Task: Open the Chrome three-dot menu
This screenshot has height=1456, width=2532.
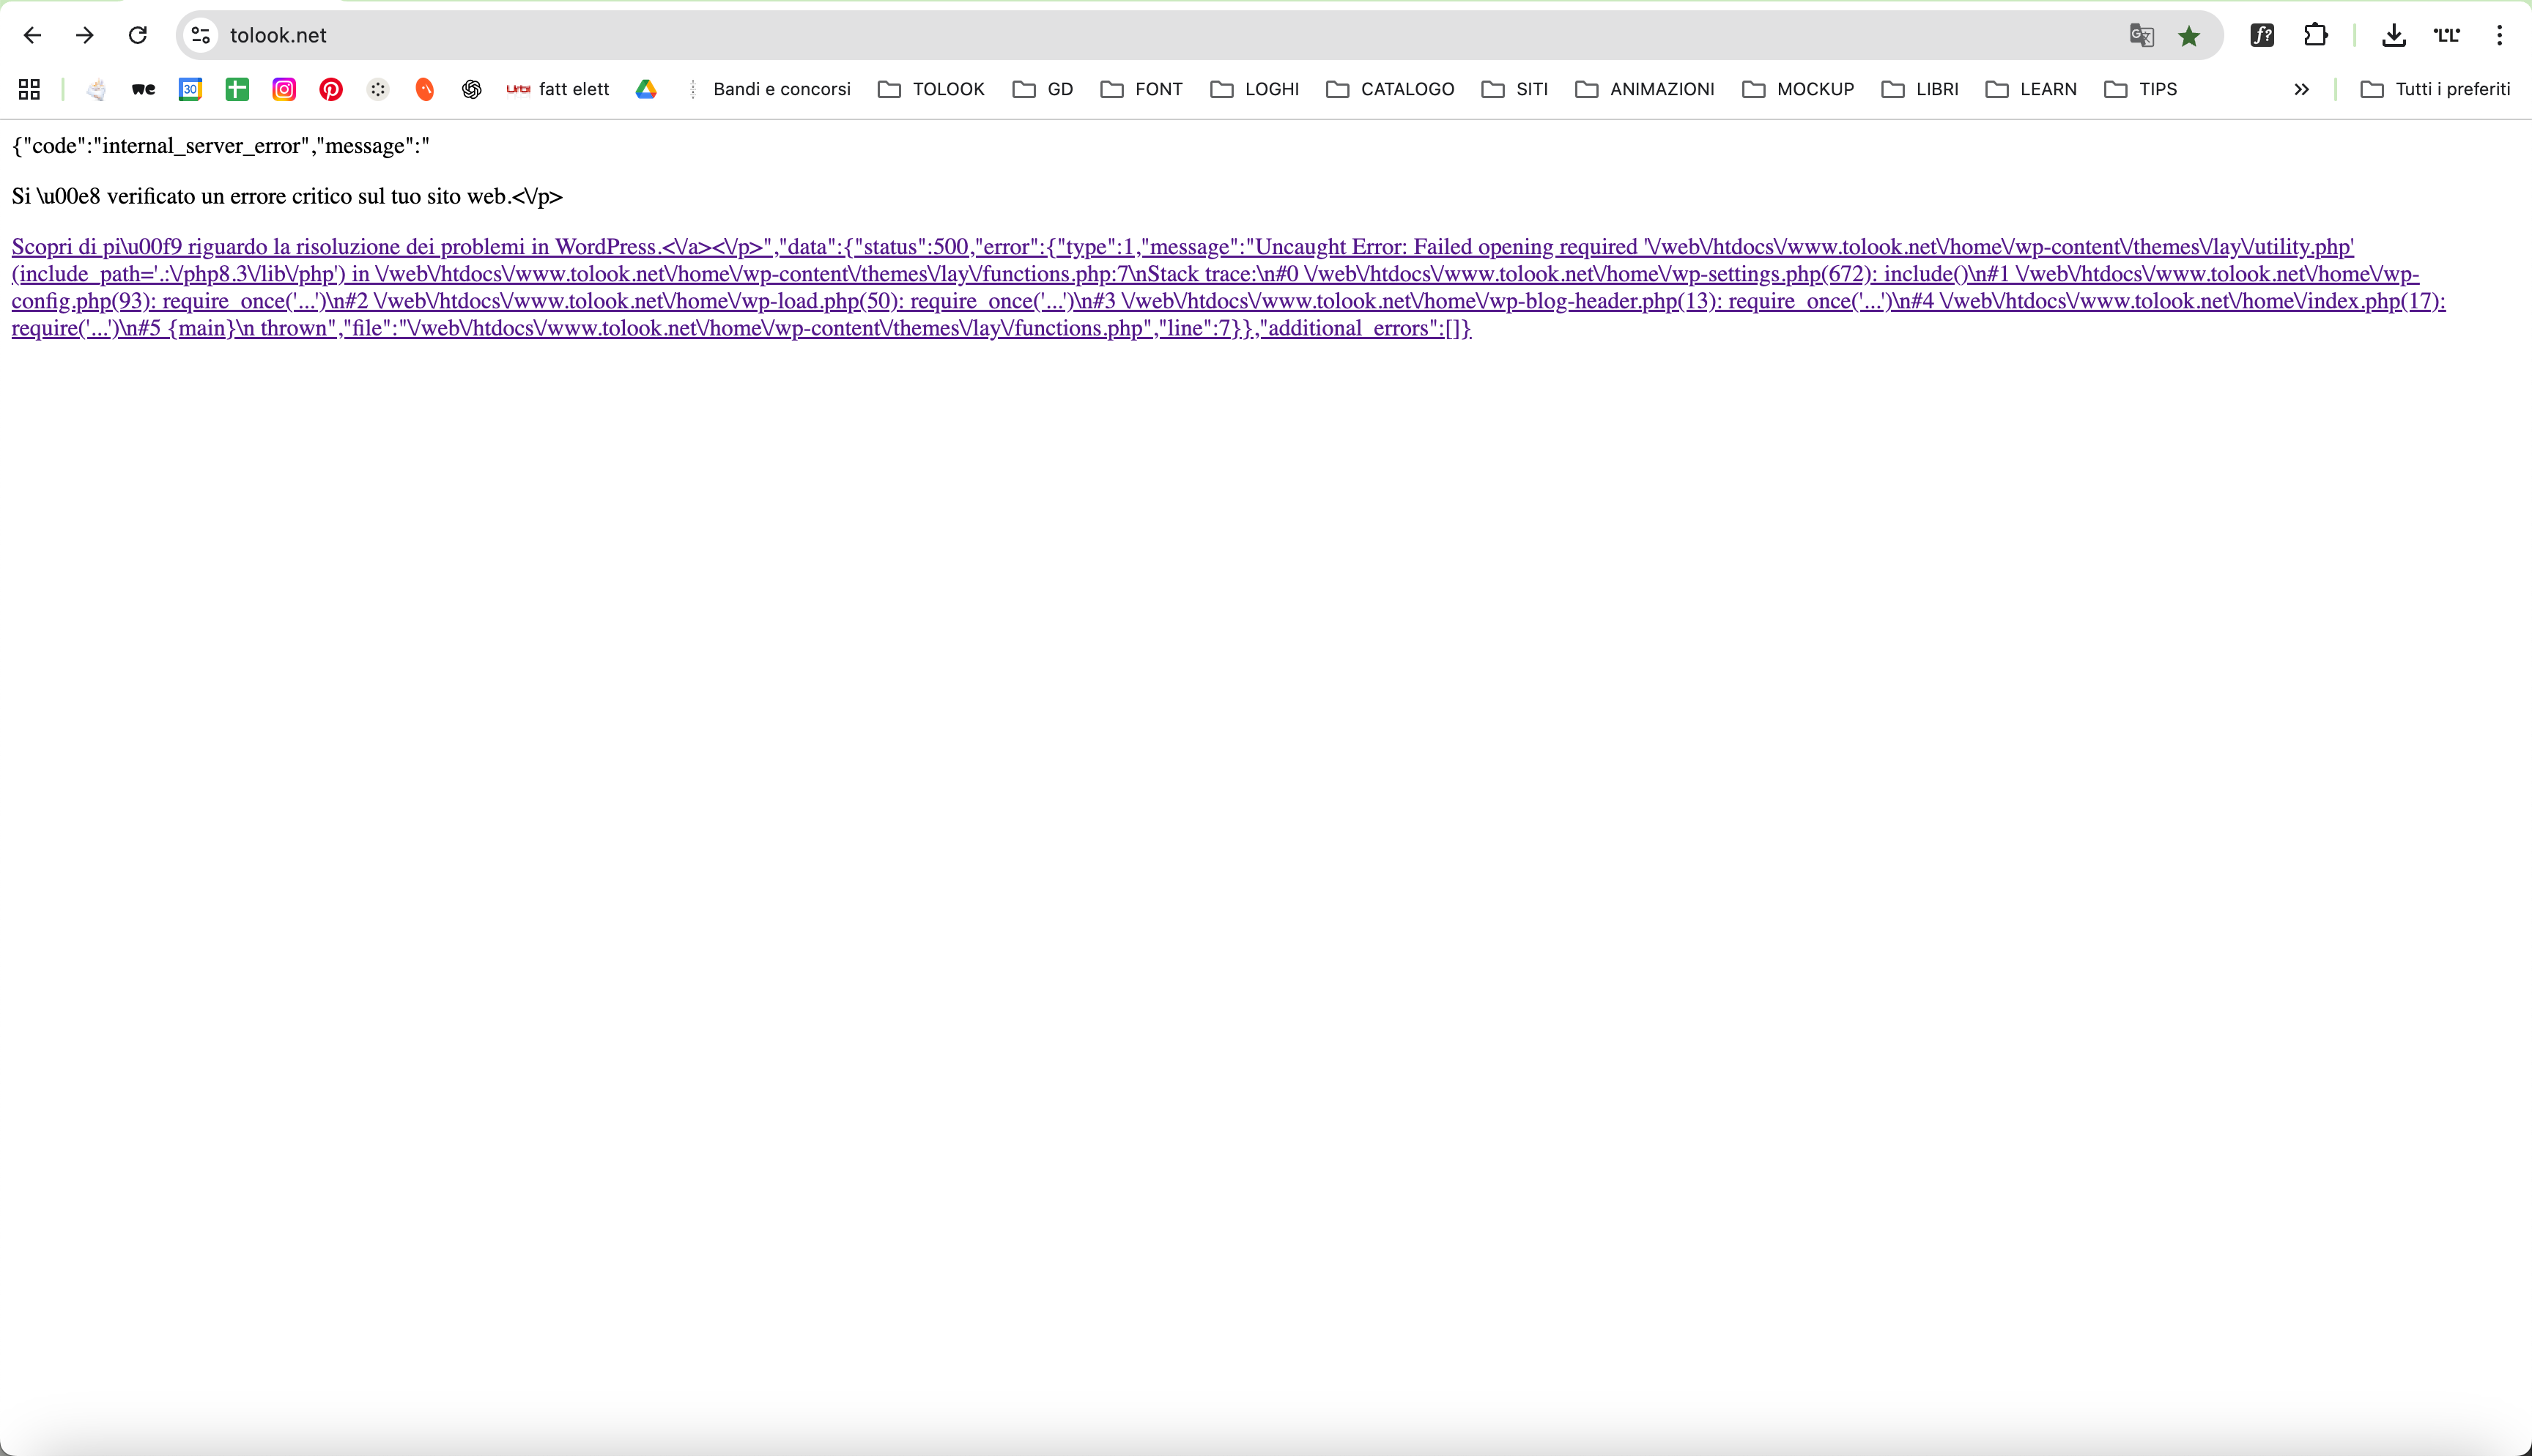Action: pyautogui.click(x=2499, y=35)
